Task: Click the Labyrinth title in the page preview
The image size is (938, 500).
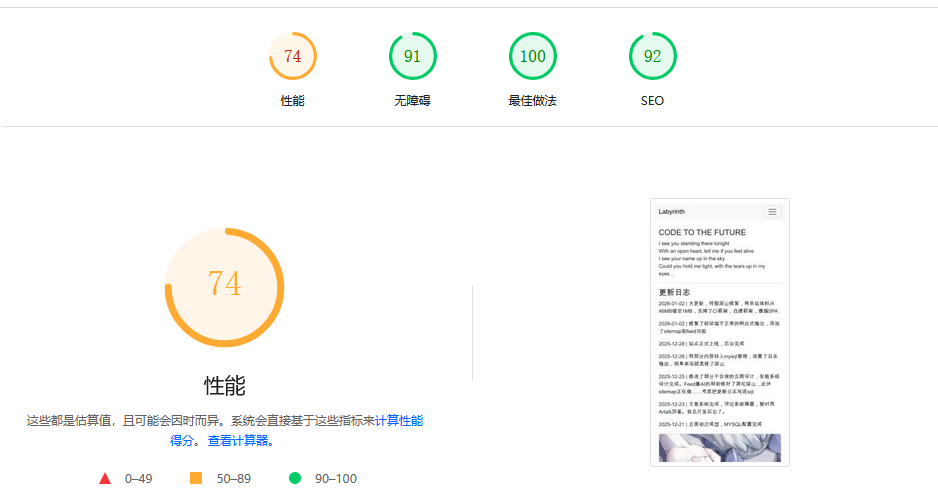Action: click(x=672, y=212)
